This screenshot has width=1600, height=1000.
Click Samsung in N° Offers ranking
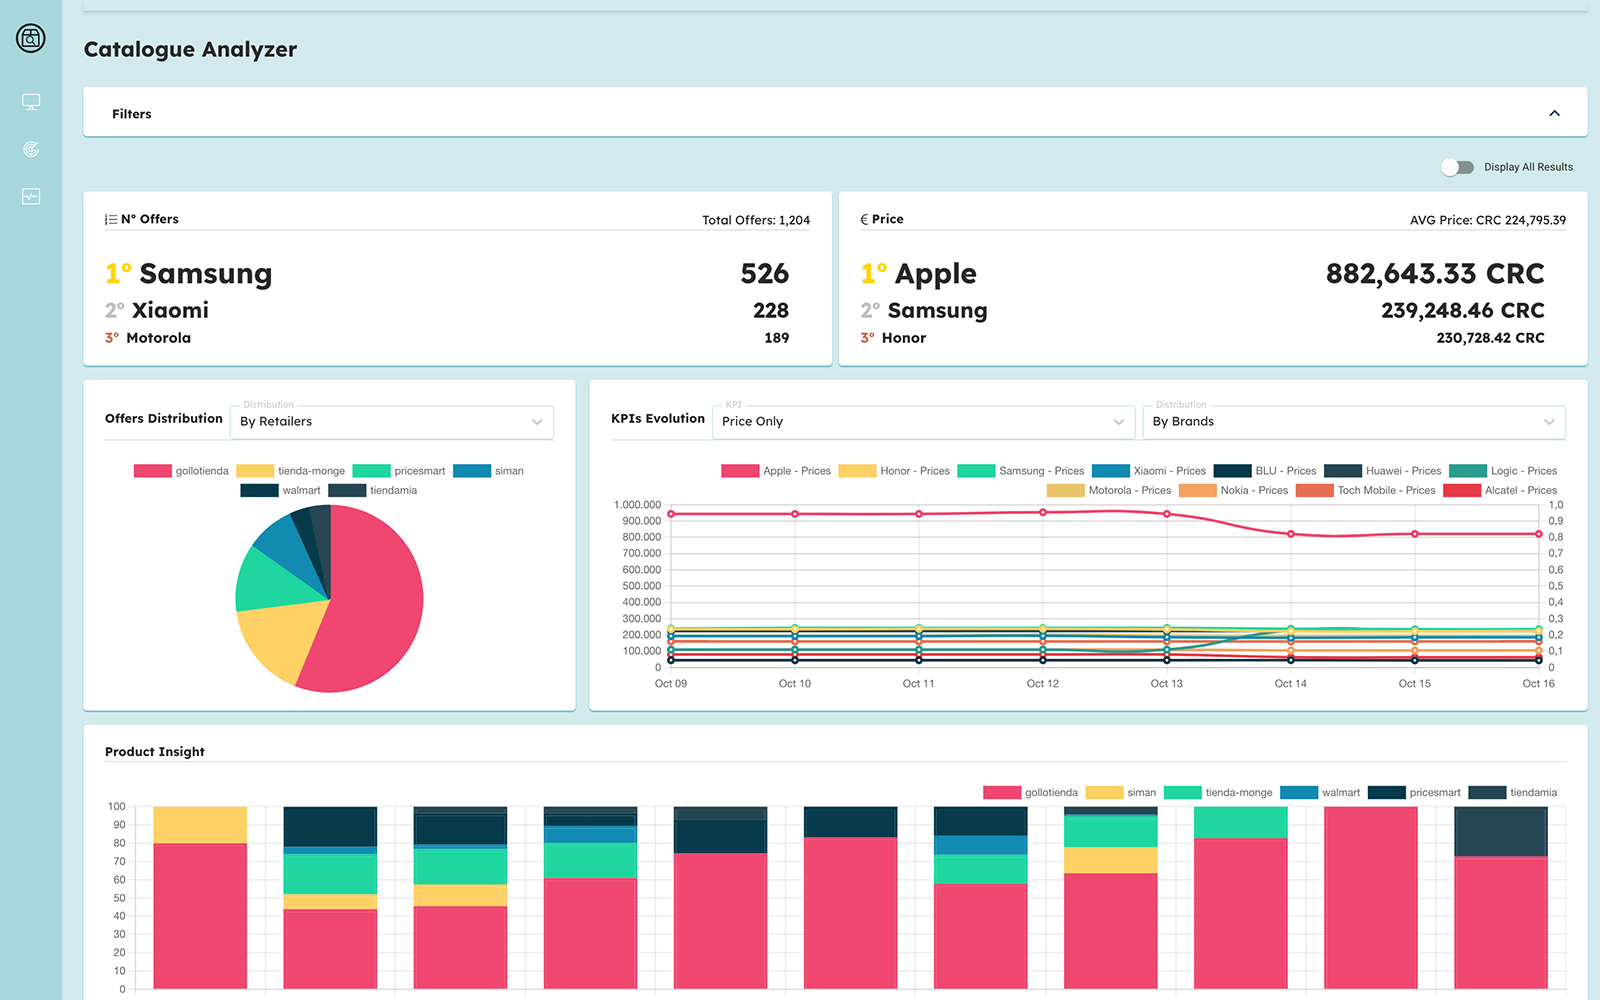(x=205, y=274)
